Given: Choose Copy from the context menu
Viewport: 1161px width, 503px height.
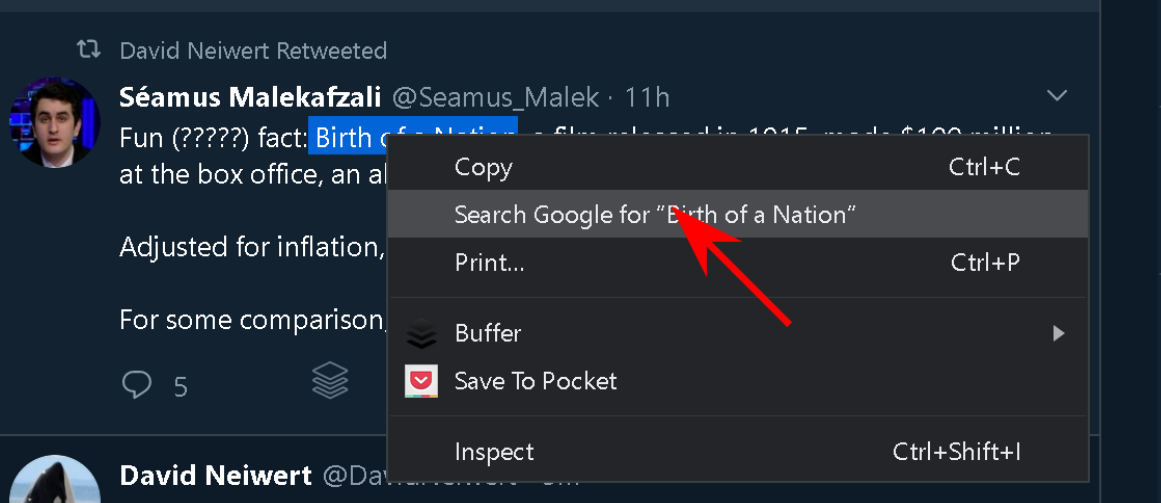Looking at the screenshot, I should tap(484, 167).
